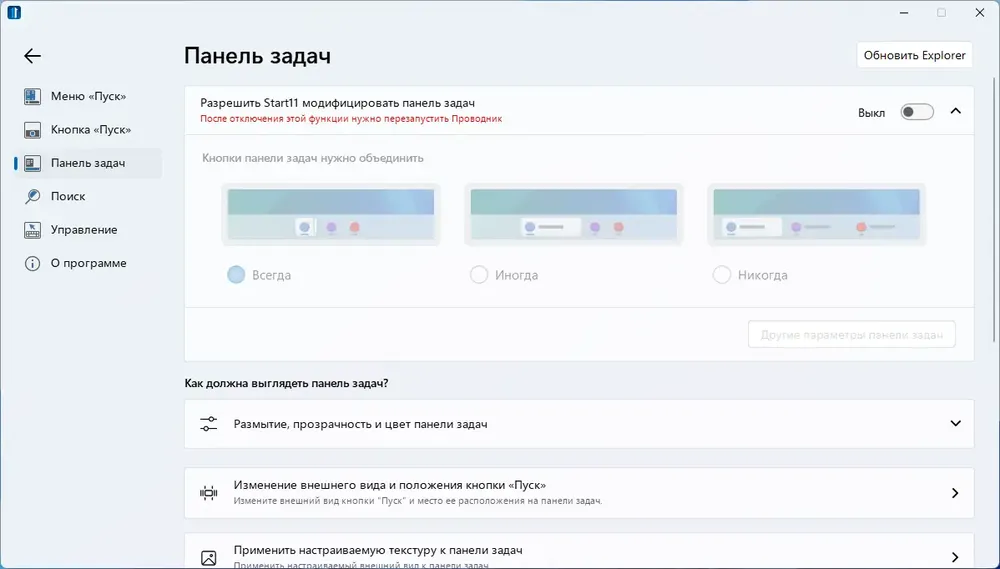This screenshot has height=569, width=1000.
Task: Click the О программе info icon
Action: tap(33, 264)
